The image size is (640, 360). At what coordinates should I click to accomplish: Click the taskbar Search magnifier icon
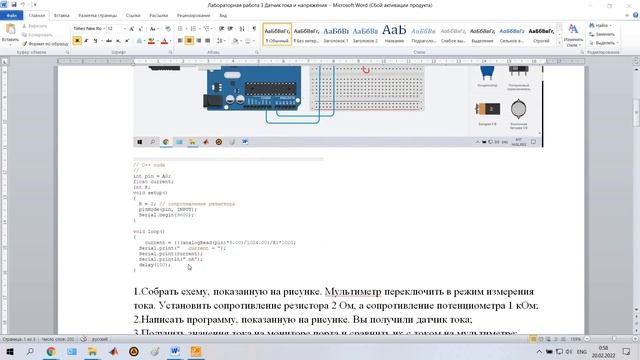tap(30, 351)
